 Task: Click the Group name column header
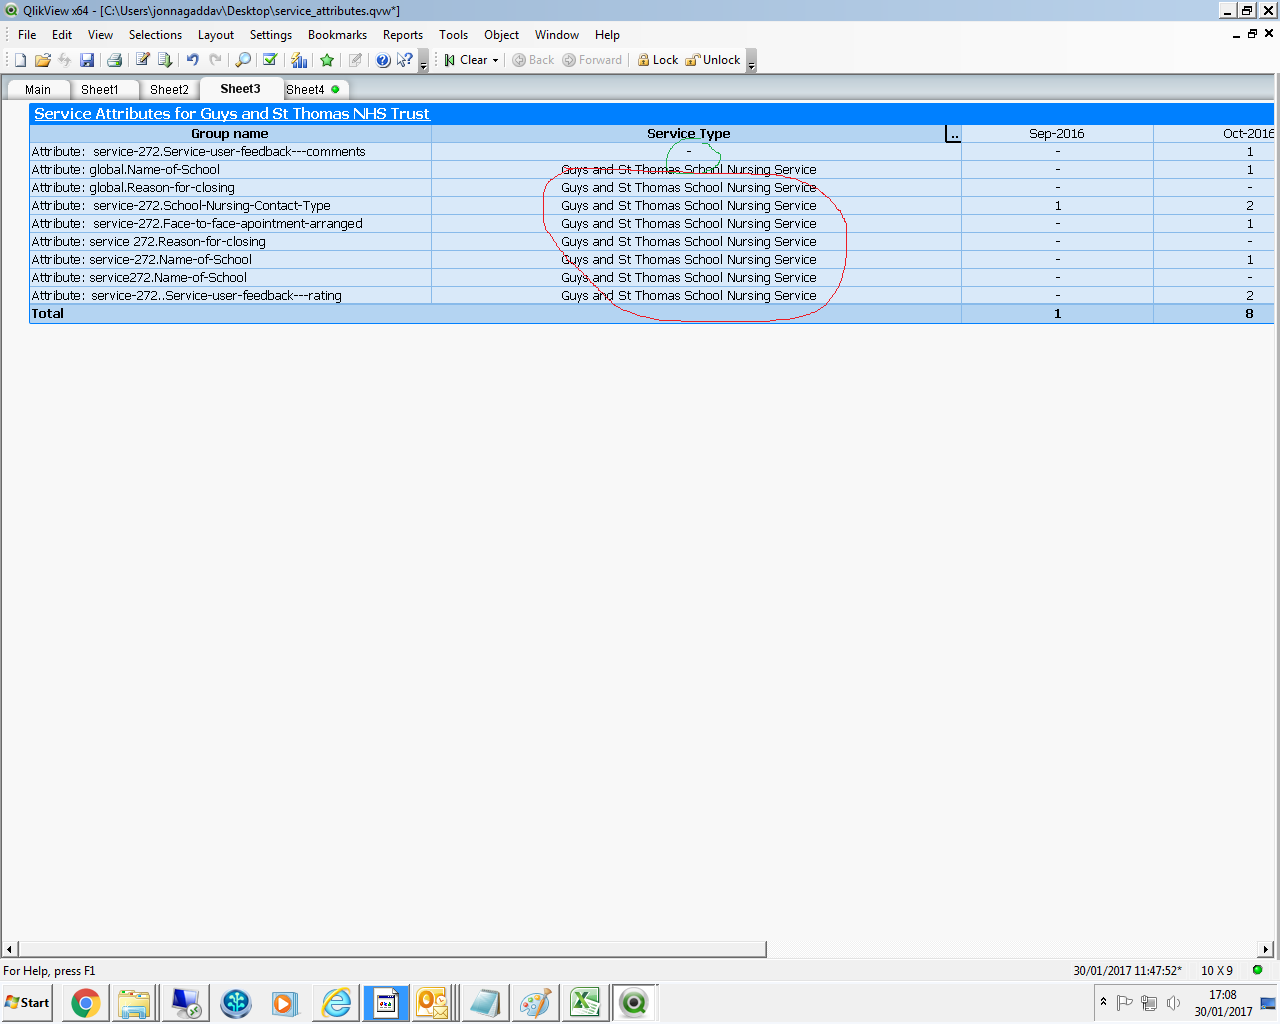230,134
